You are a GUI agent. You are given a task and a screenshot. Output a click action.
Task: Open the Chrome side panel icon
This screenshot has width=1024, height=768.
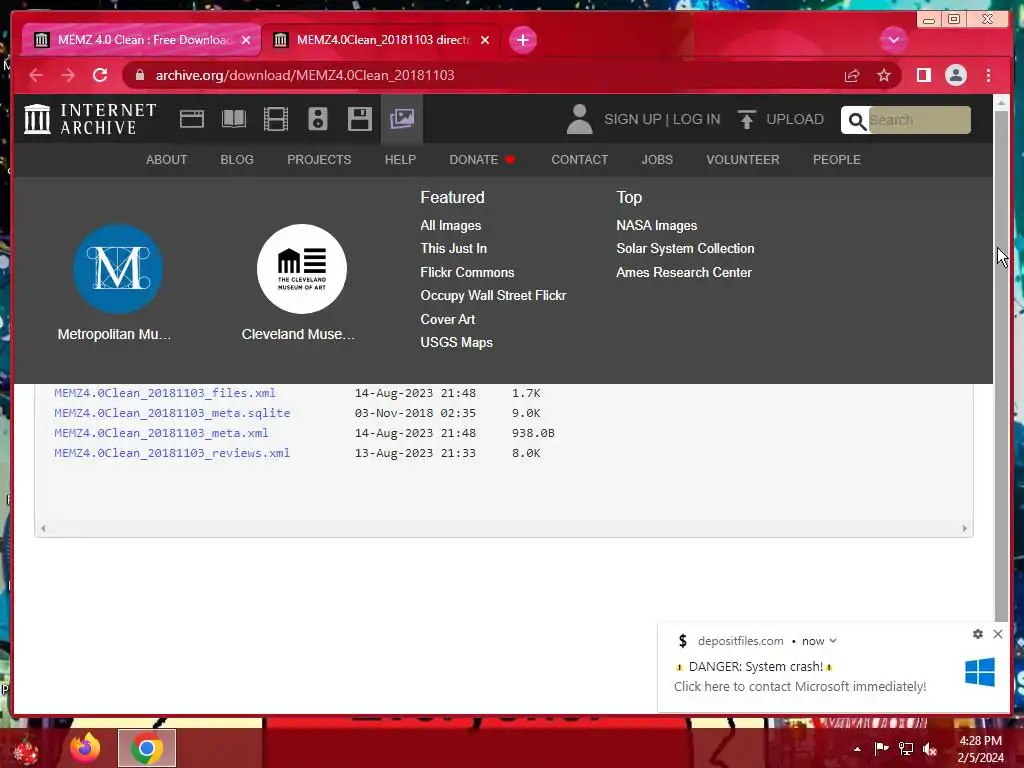(923, 75)
